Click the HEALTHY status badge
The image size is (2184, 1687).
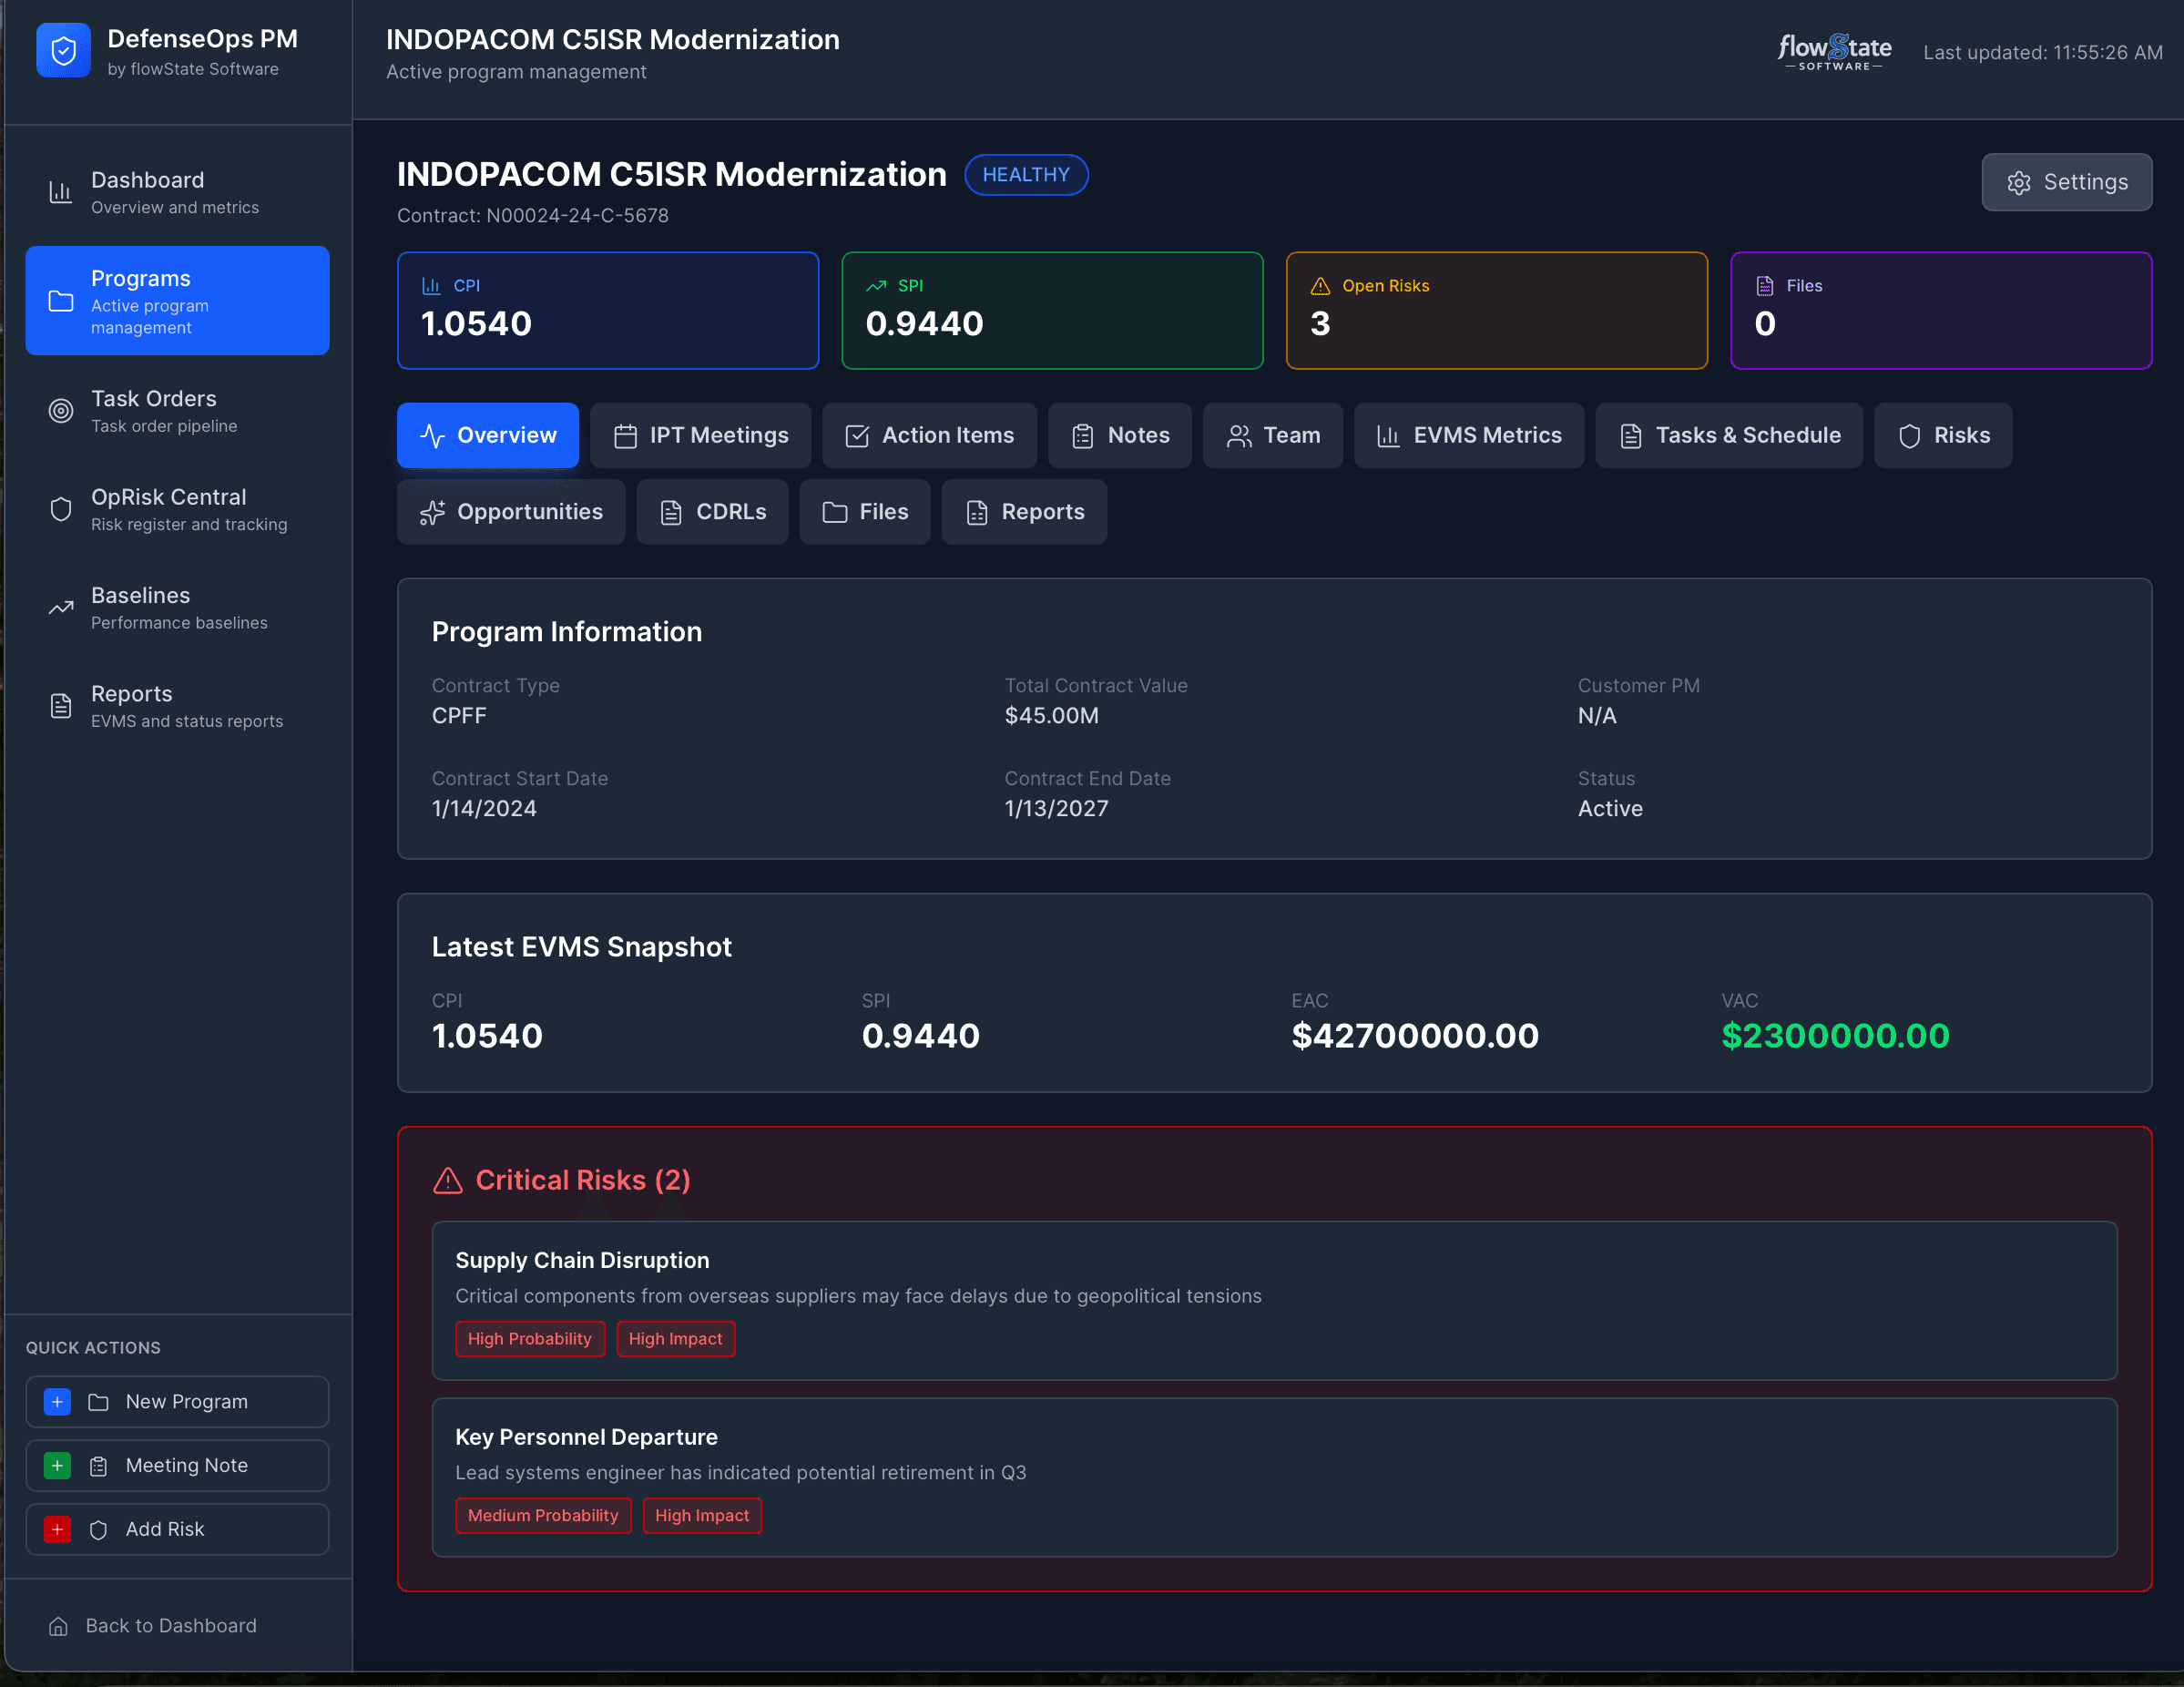[x=1025, y=175]
